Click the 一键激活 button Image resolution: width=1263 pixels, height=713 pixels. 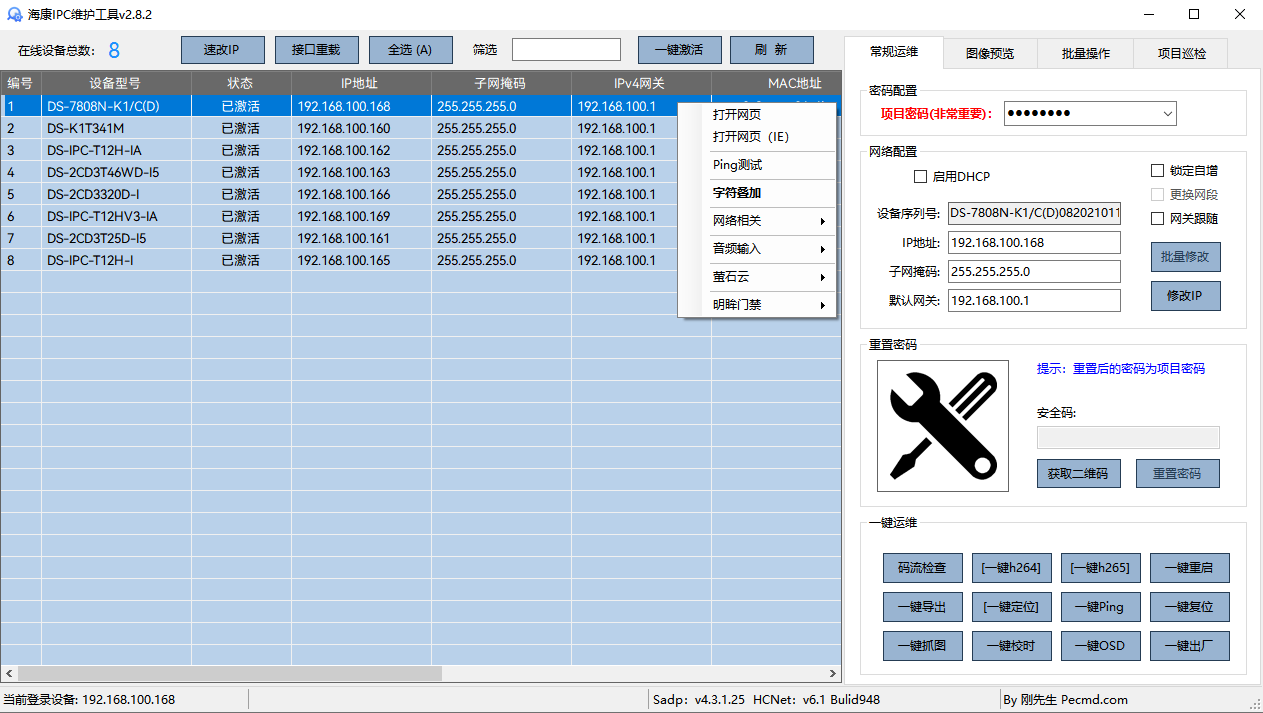[x=679, y=50]
